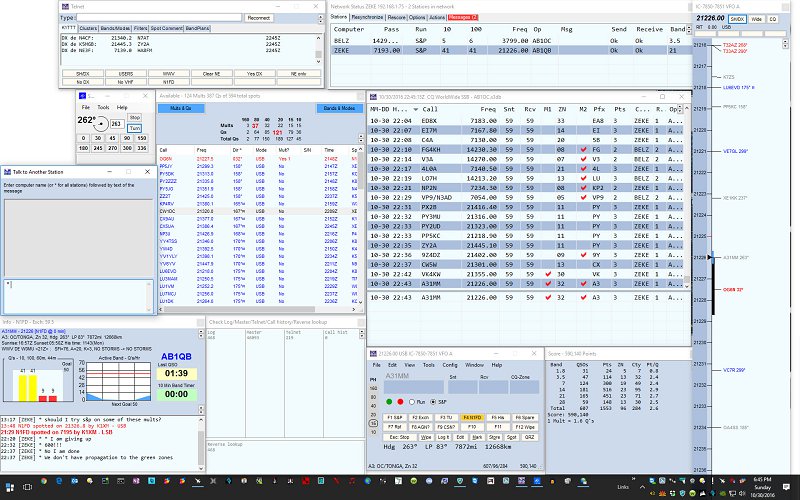
Task: Click the spinner arrows beside Telnet Reconnect
Action: pyautogui.click(x=321, y=18)
